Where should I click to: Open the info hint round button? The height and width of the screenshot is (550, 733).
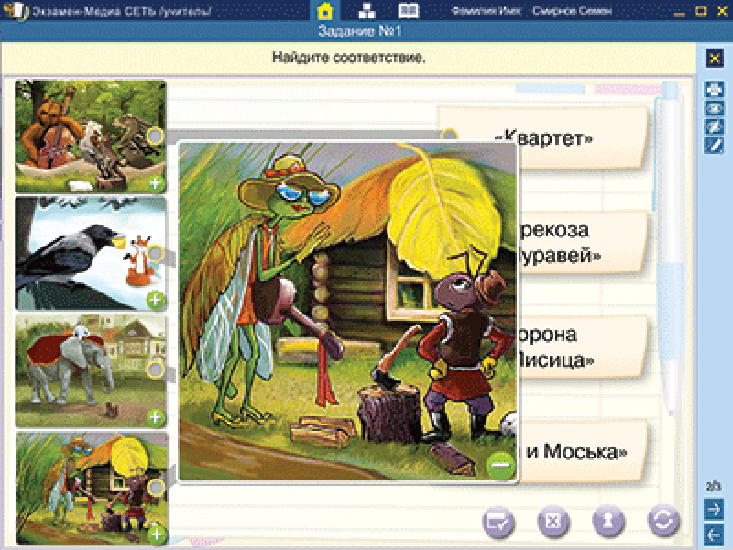607,521
